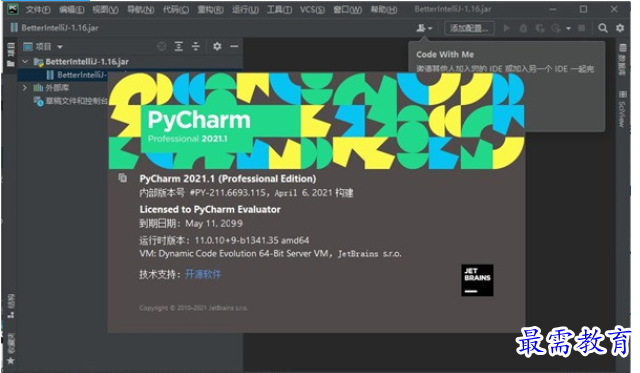Click the Stop square icon

tap(582, 28)
